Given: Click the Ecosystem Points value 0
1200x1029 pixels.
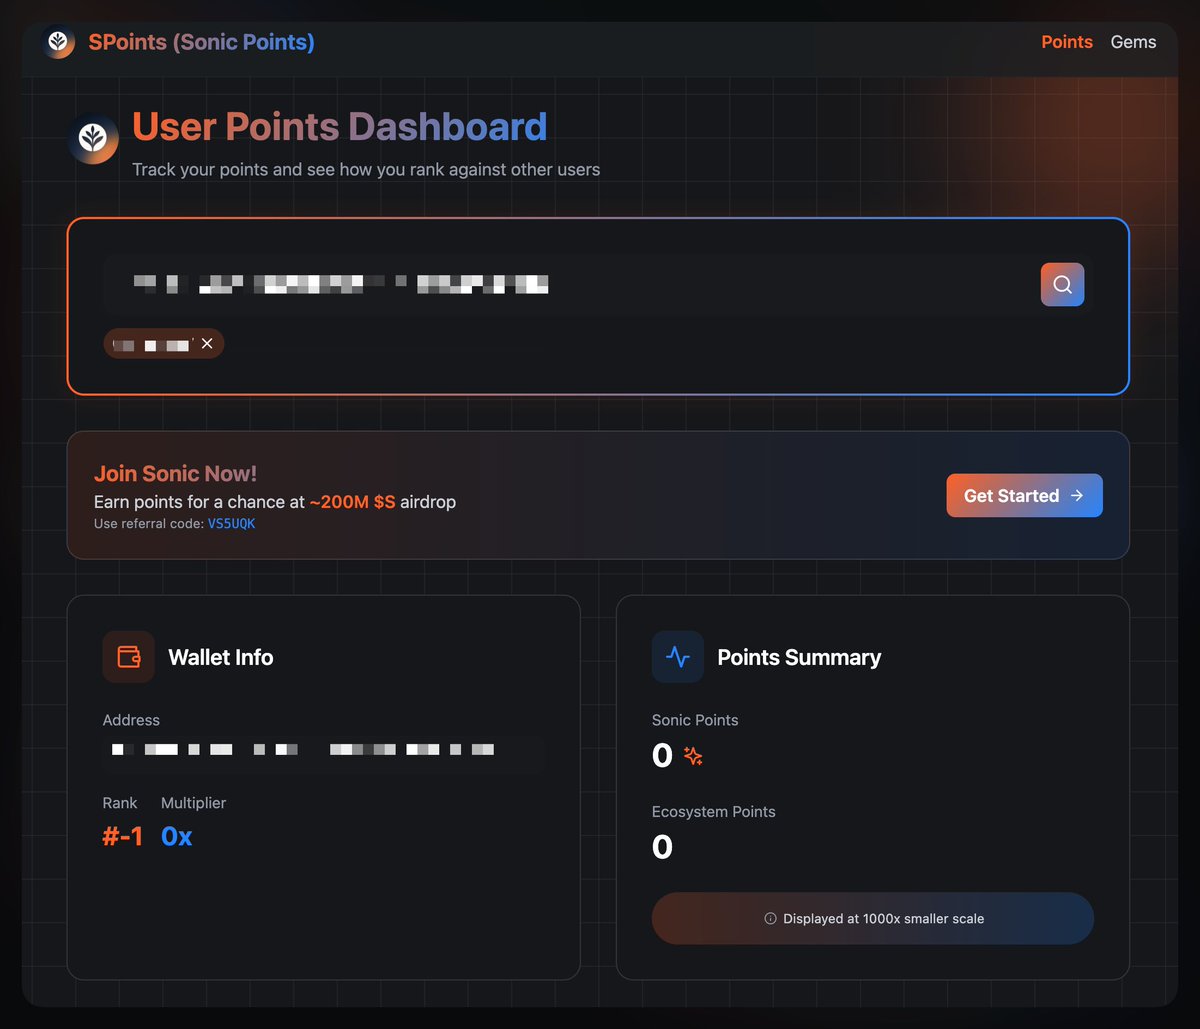Looking at the screenshot, I should (662, 848).
